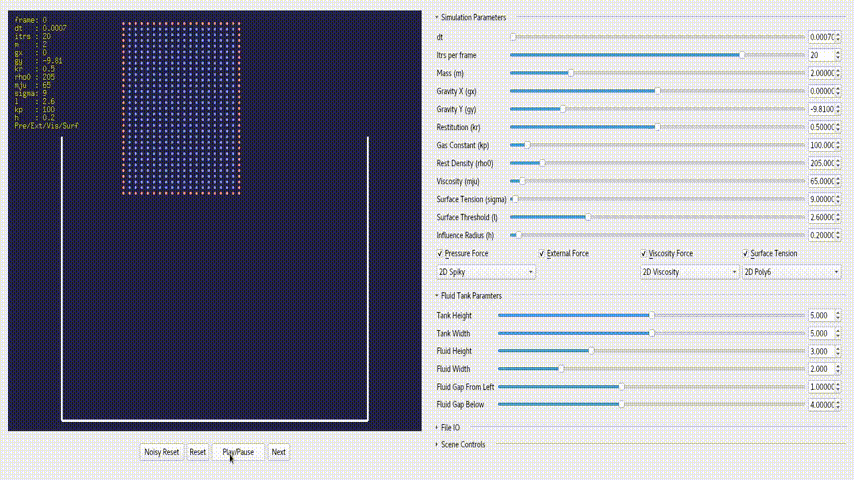Open the 2D Poly6 kernel dropdown

pos(790,271)
